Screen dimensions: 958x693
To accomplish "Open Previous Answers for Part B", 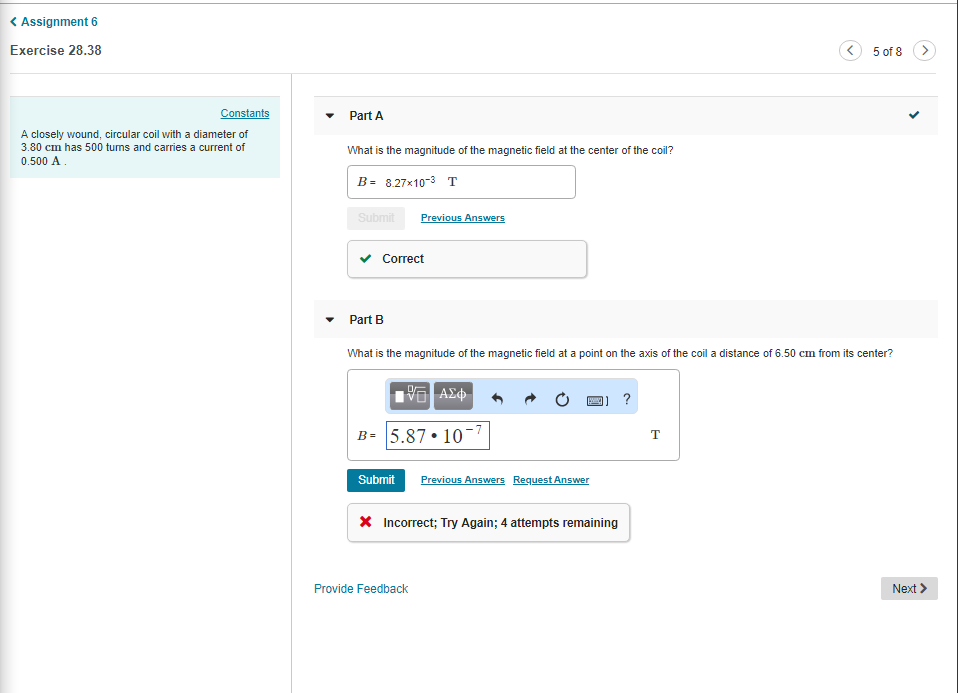I will tap(462, 480).
